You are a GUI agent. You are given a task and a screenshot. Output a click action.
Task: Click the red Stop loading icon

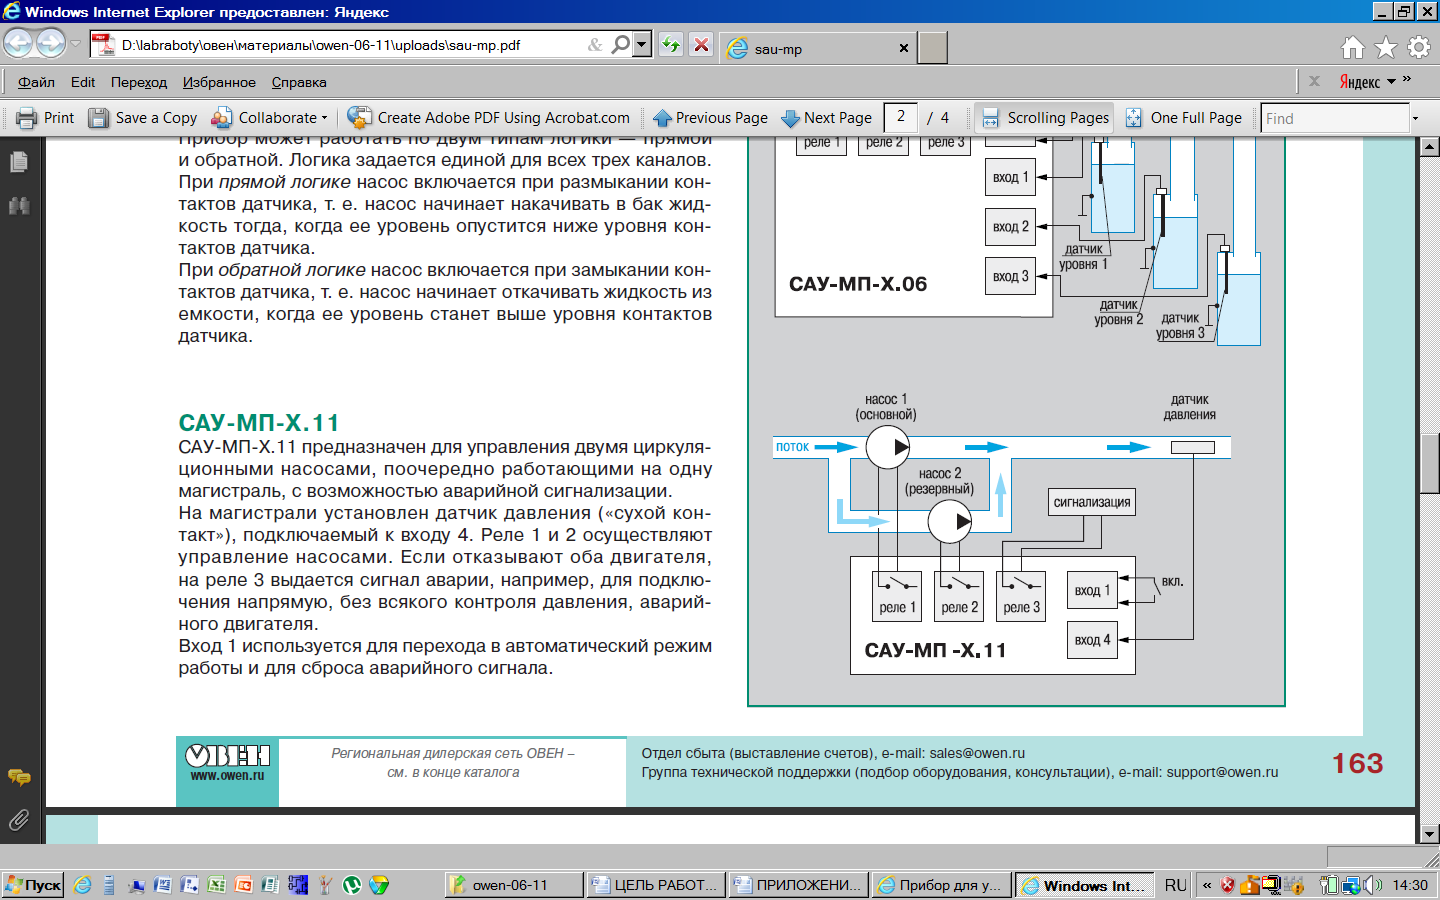point(702,45)
